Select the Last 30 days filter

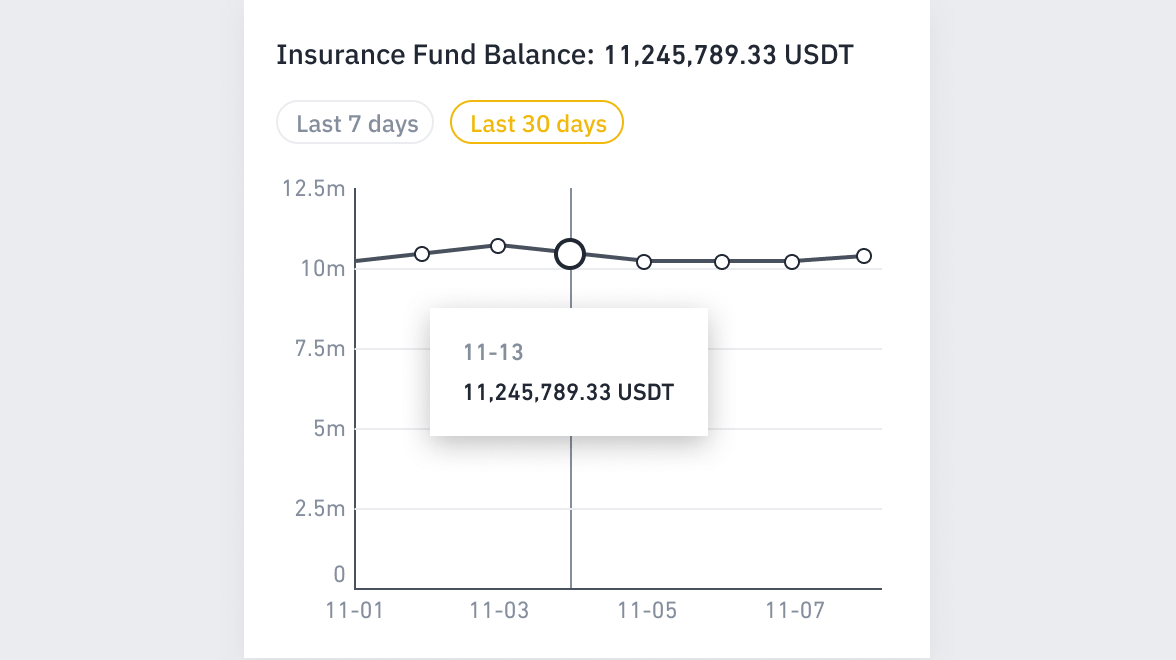point(538,124)
